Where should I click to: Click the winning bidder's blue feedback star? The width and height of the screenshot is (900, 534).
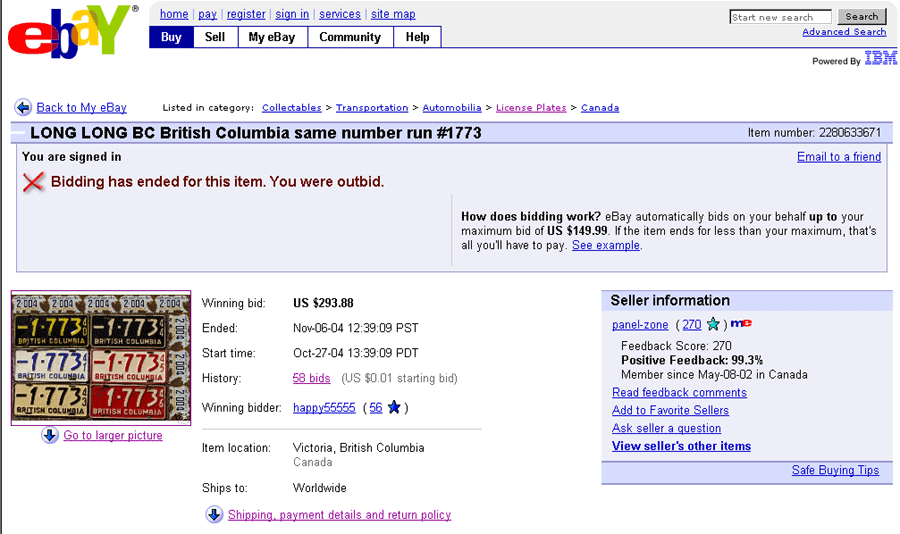coord(394,408)
